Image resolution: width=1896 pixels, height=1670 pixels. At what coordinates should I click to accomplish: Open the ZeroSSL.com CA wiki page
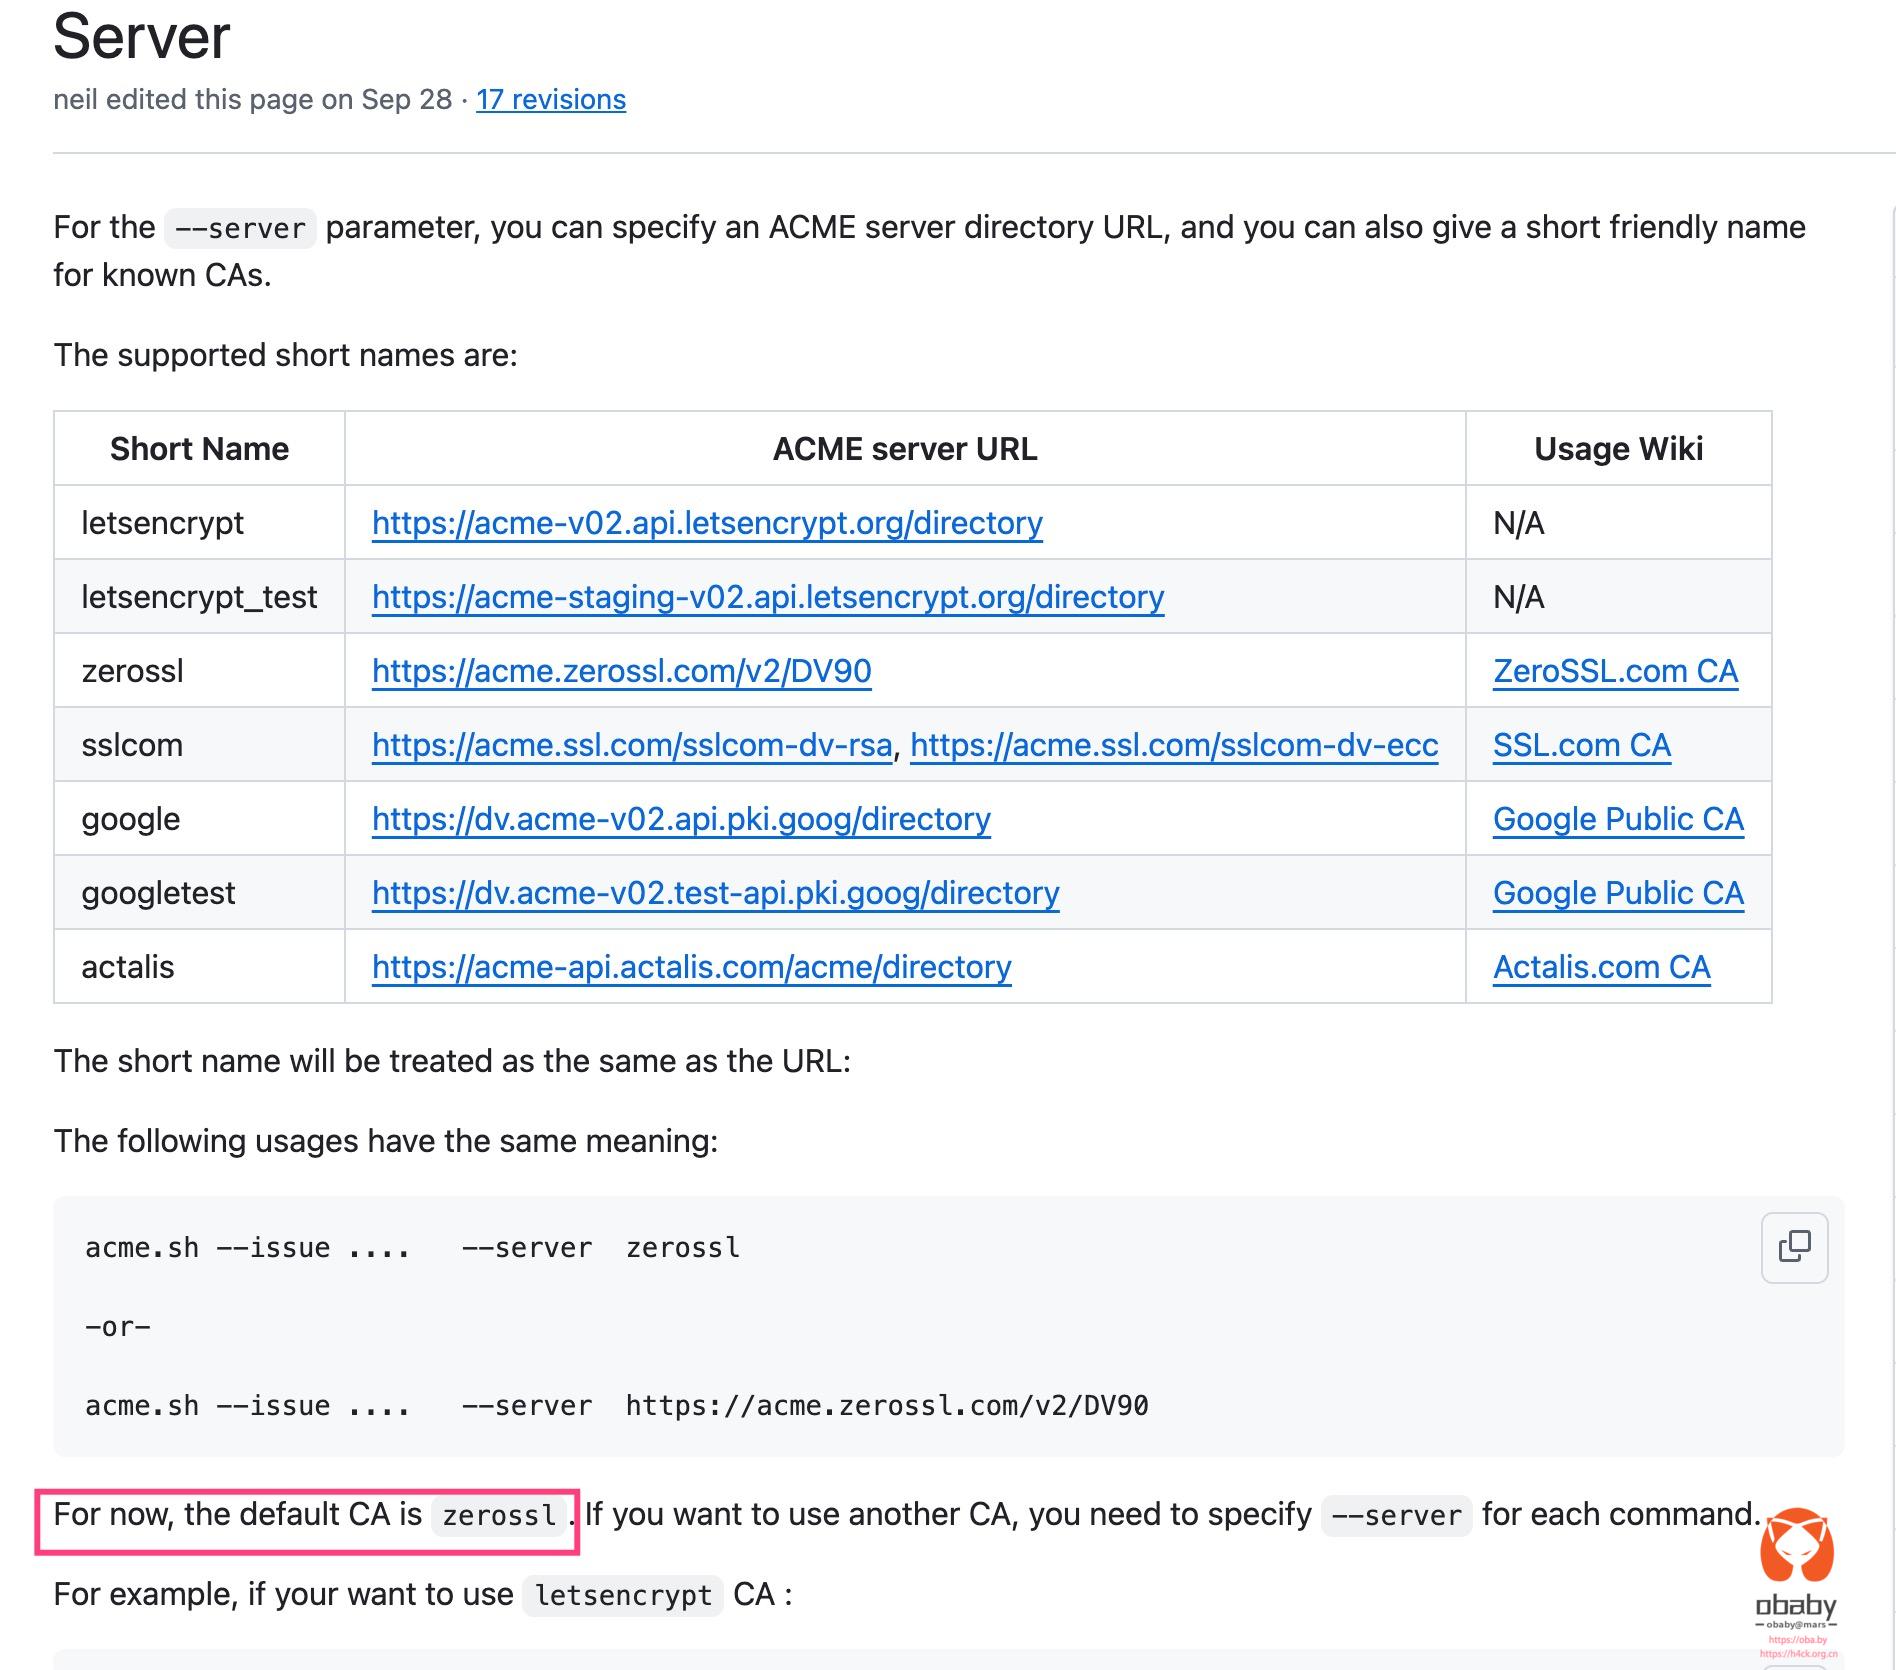1615,671
